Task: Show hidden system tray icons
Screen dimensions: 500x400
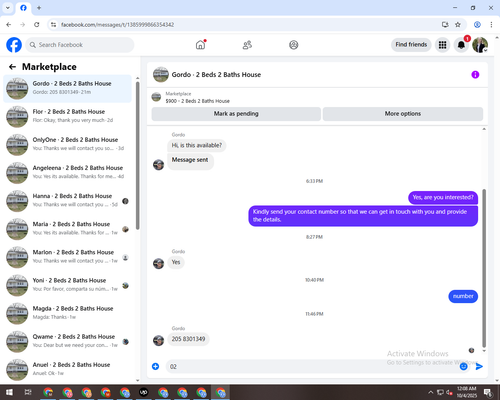Action: [x=430, y=392]
